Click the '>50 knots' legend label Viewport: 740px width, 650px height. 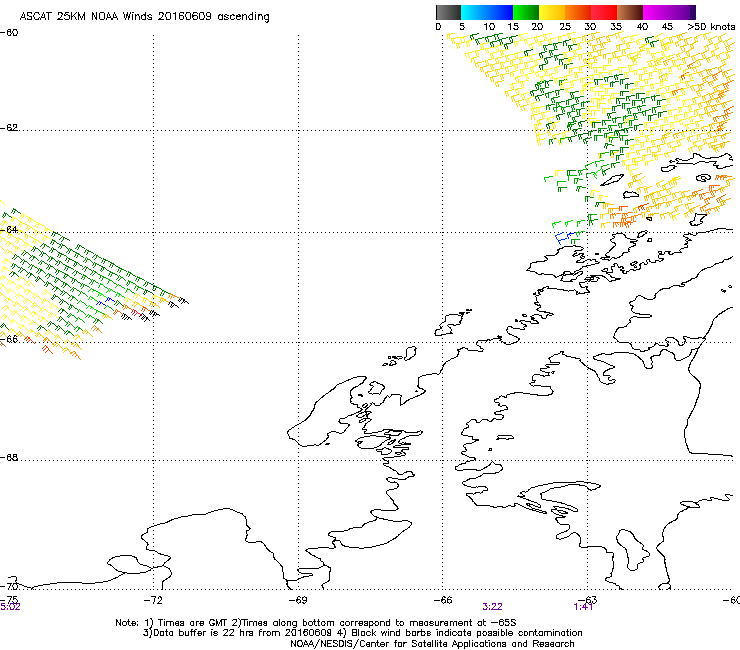click(711, 27)
